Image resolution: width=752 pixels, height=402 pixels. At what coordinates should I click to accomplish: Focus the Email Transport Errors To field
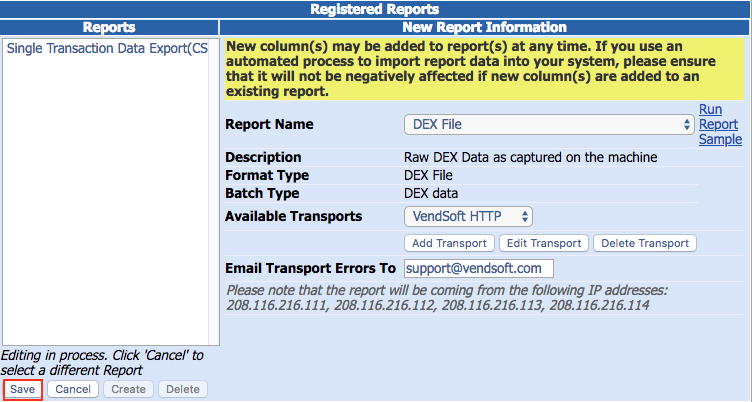click(479, 269)
